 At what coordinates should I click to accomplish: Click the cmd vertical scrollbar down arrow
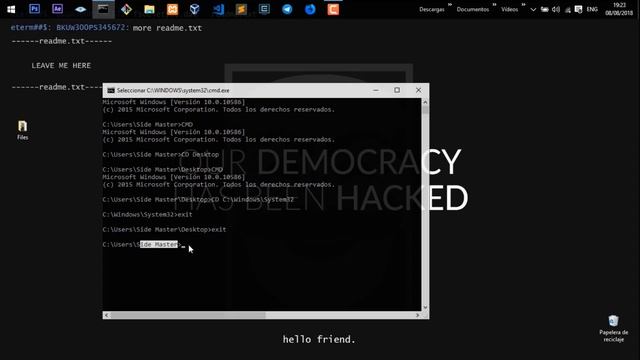point(425,307)
